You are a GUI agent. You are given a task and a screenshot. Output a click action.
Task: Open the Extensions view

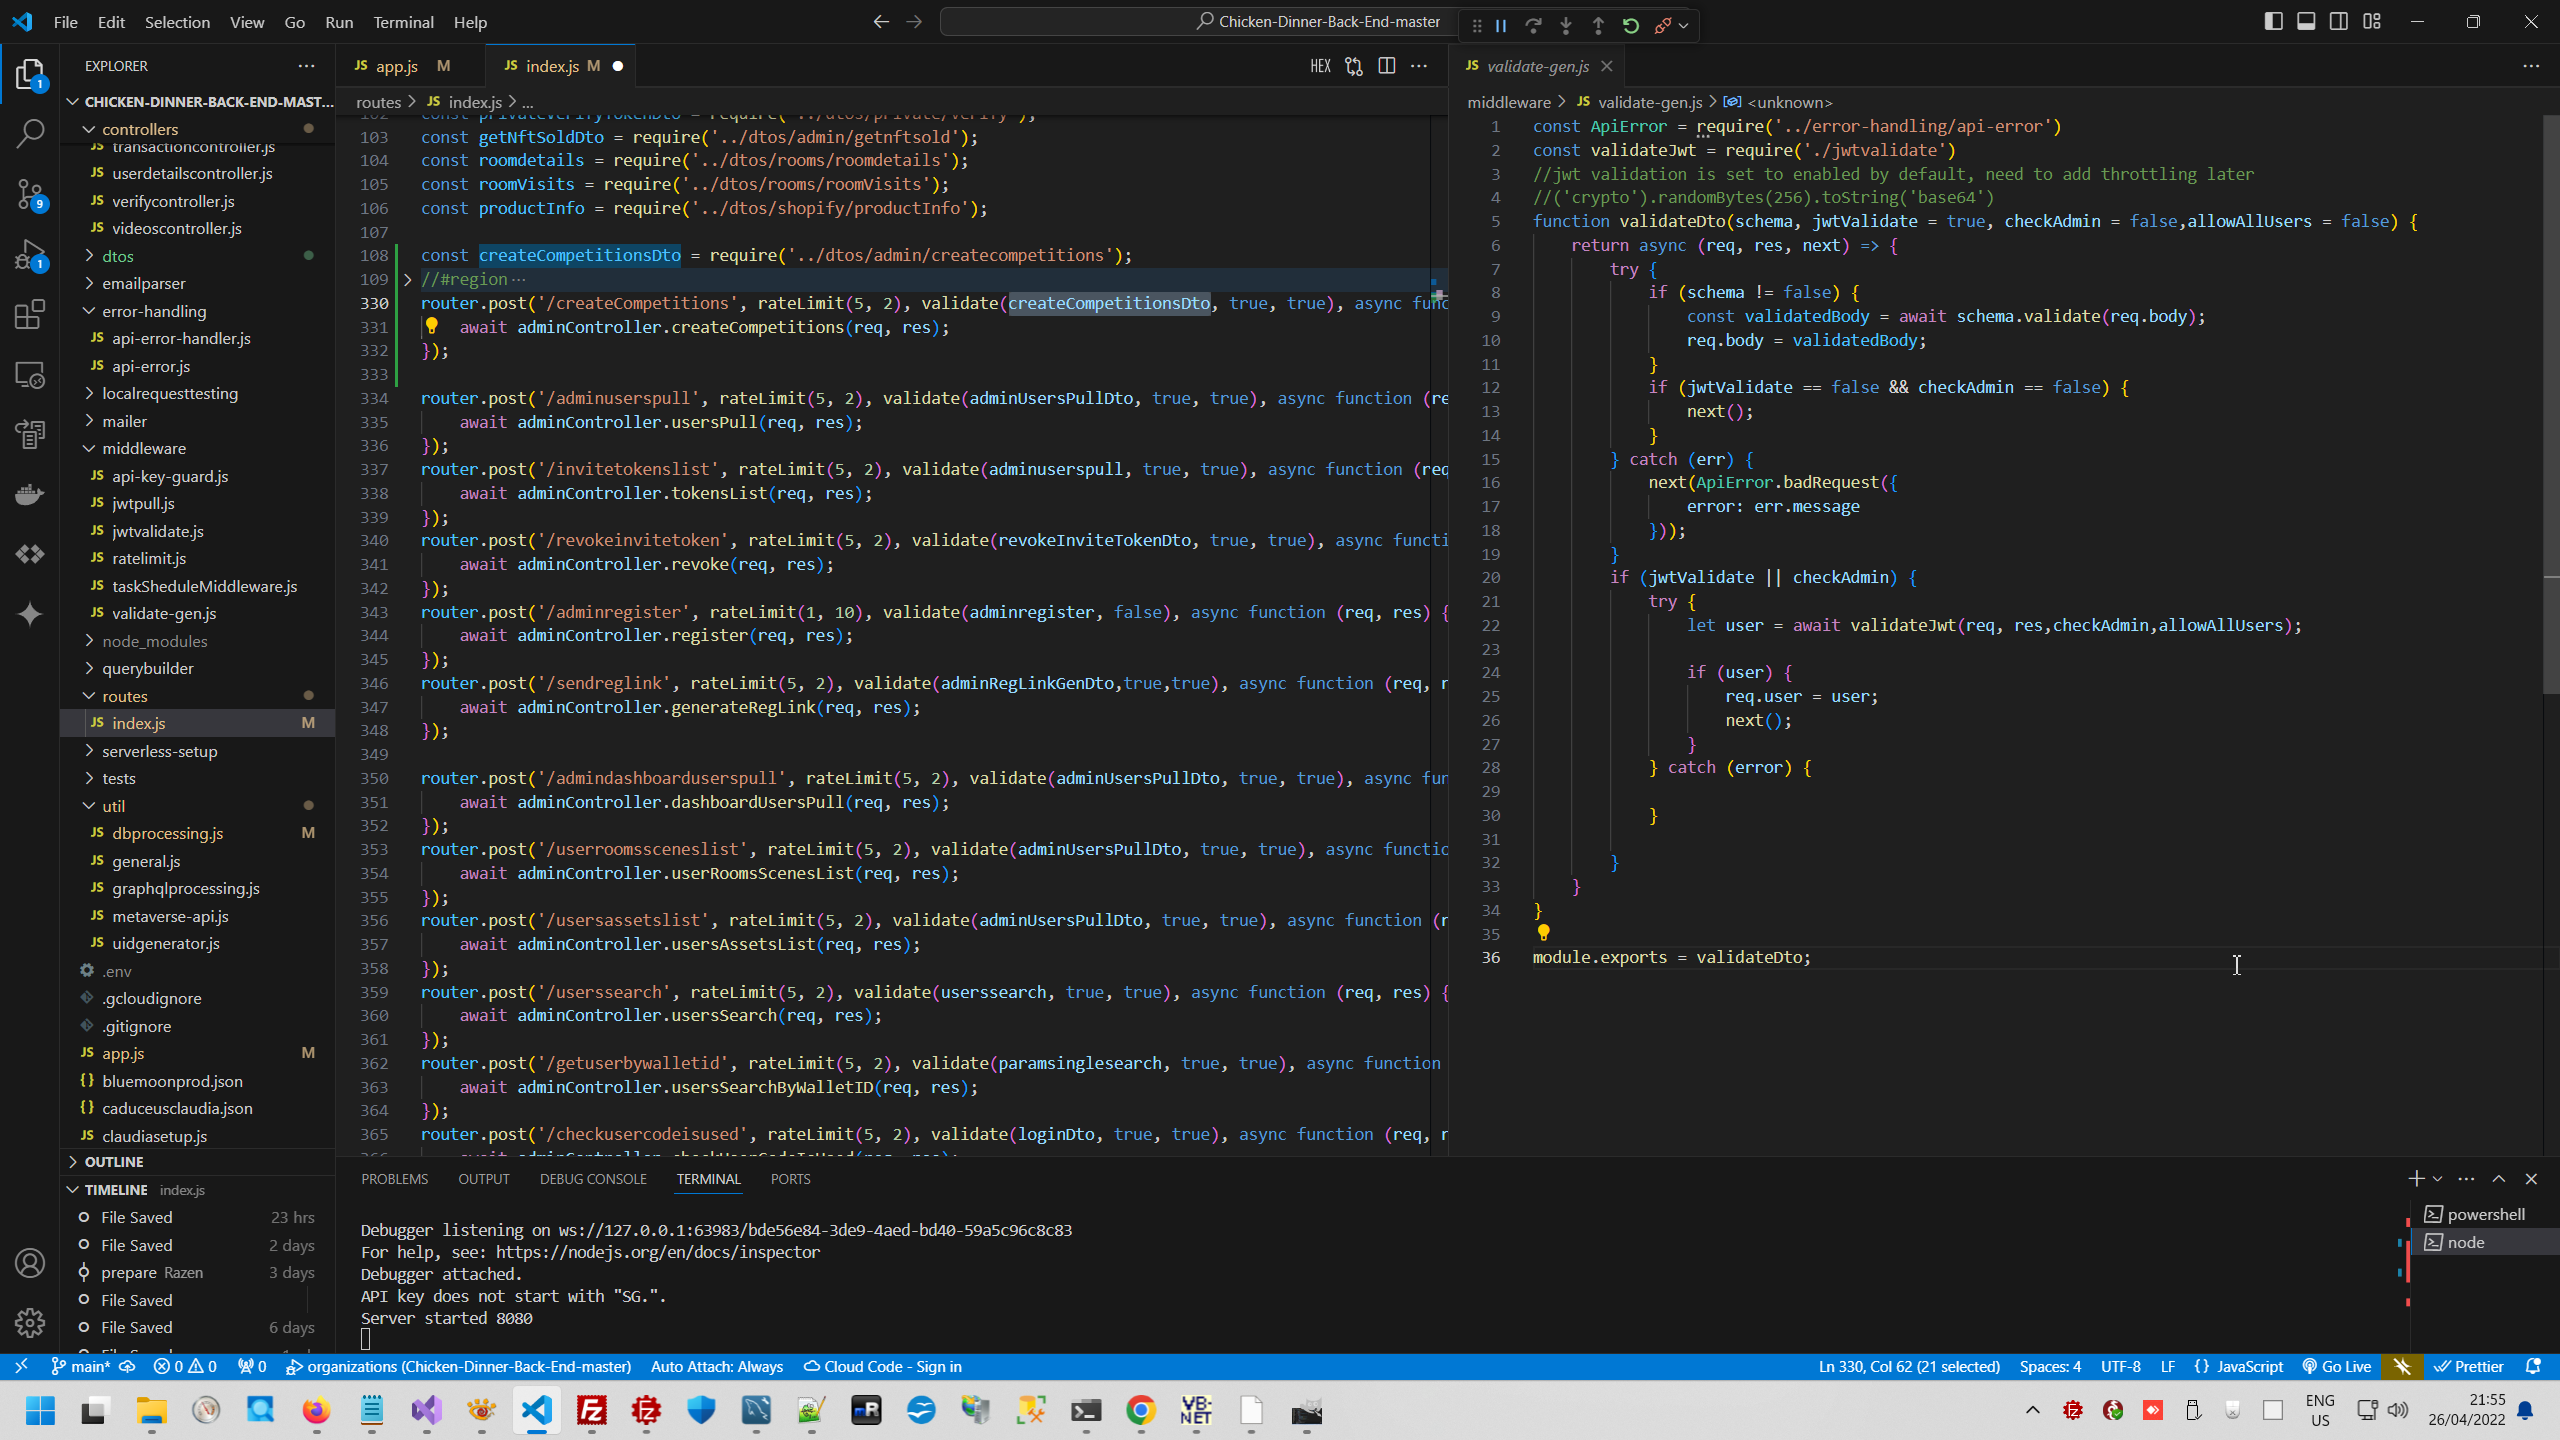tap(30, 315)
